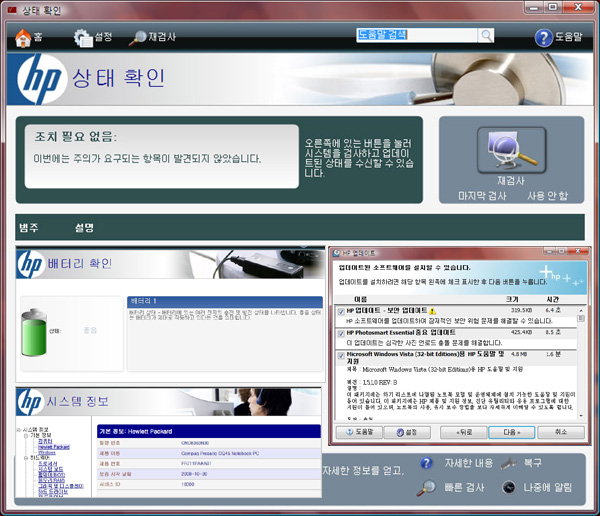Click the 시간 column header in update list
The height and width of the screenshot is (516, 600).
(553, 299)
